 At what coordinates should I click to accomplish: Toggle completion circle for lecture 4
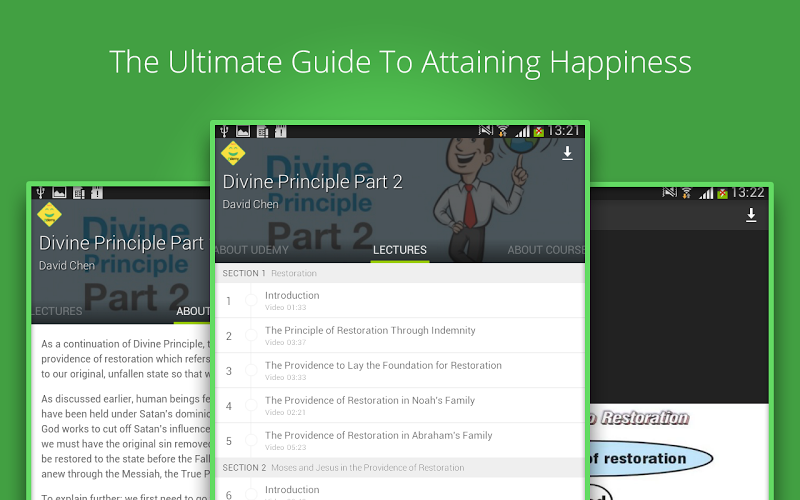pyautogui.click(x=251, y=405)
